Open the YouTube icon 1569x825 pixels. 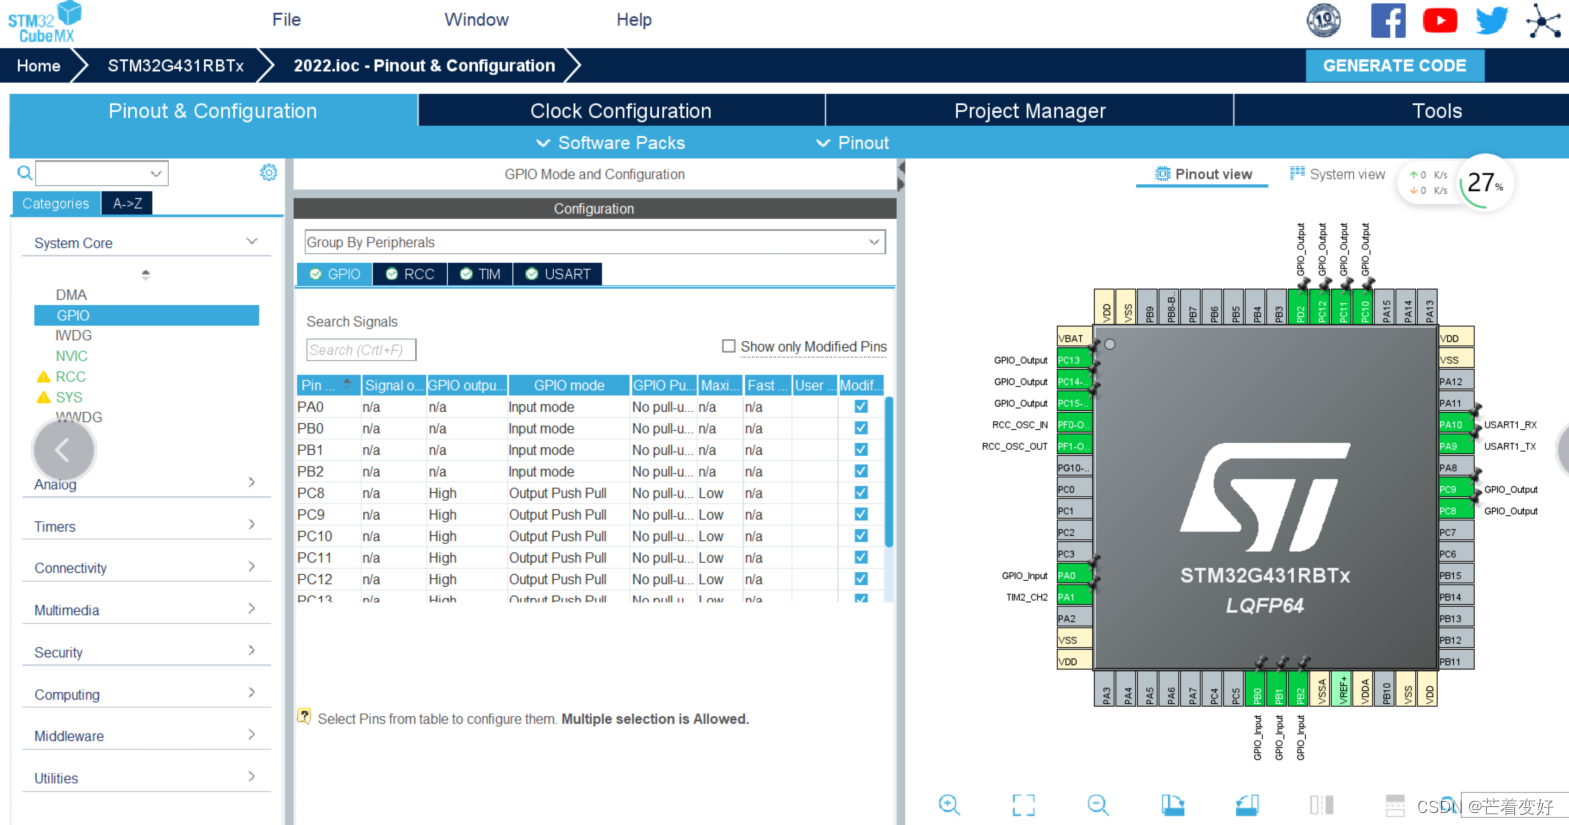point(1440,20)
